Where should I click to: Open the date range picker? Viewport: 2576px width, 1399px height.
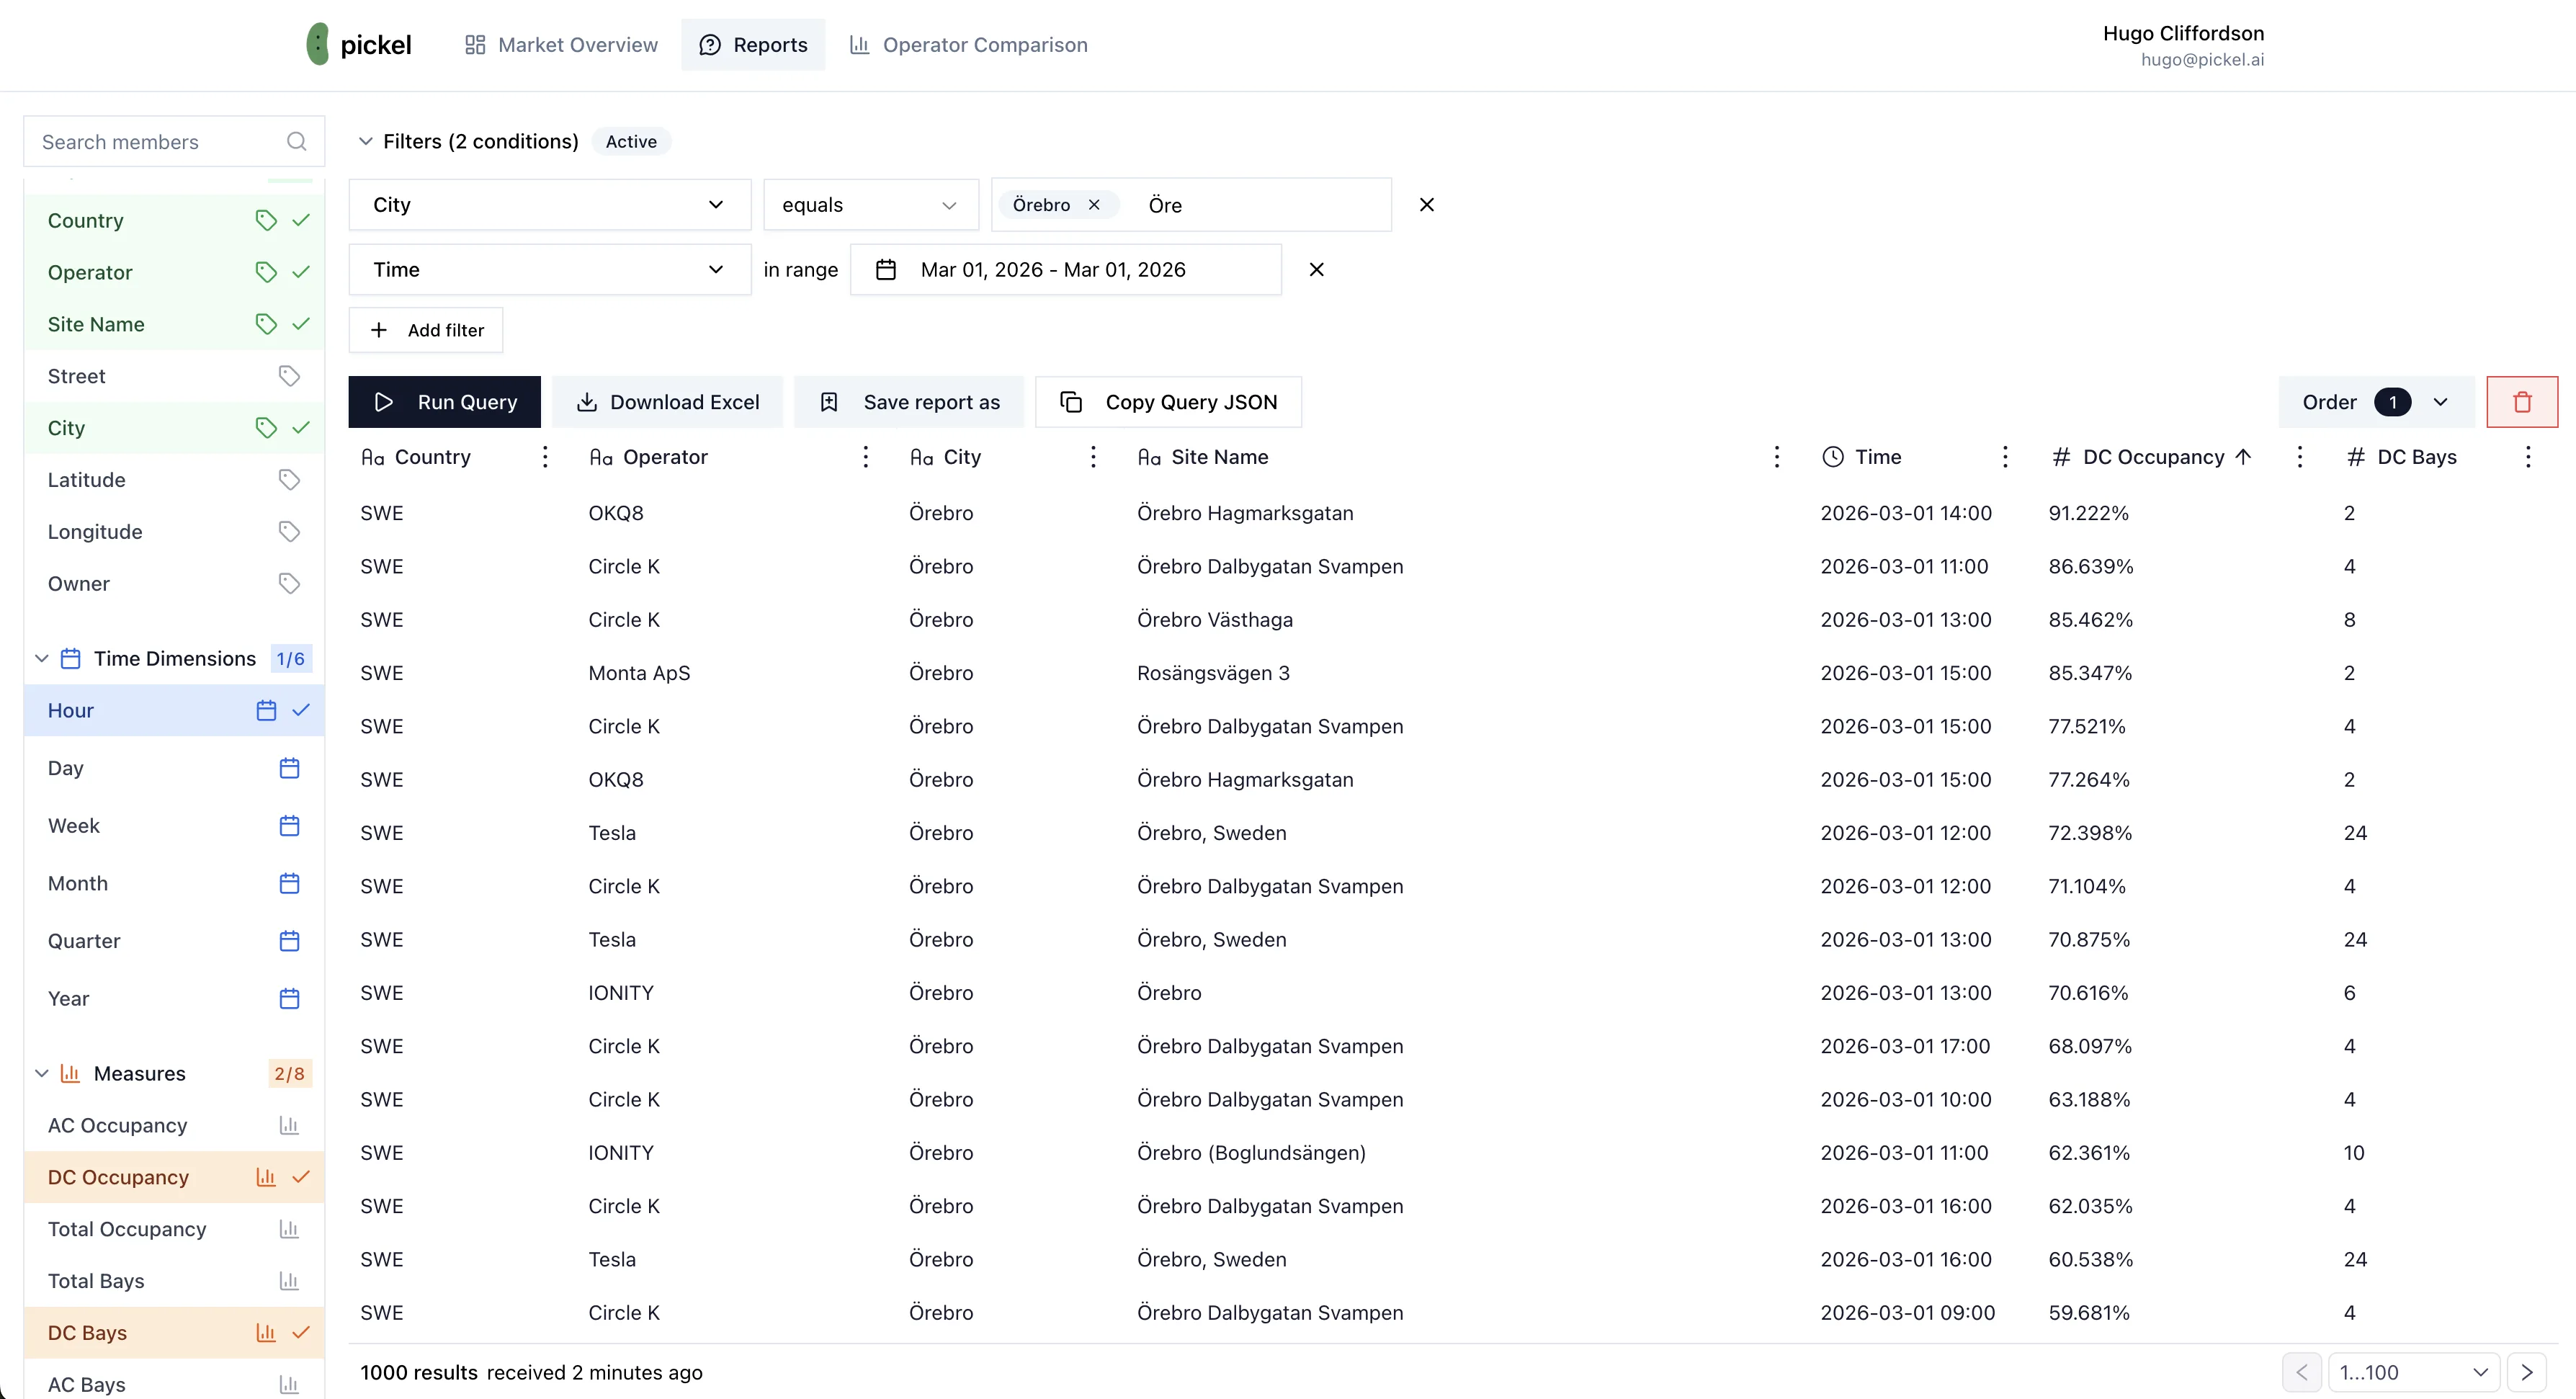(1065, 270)
